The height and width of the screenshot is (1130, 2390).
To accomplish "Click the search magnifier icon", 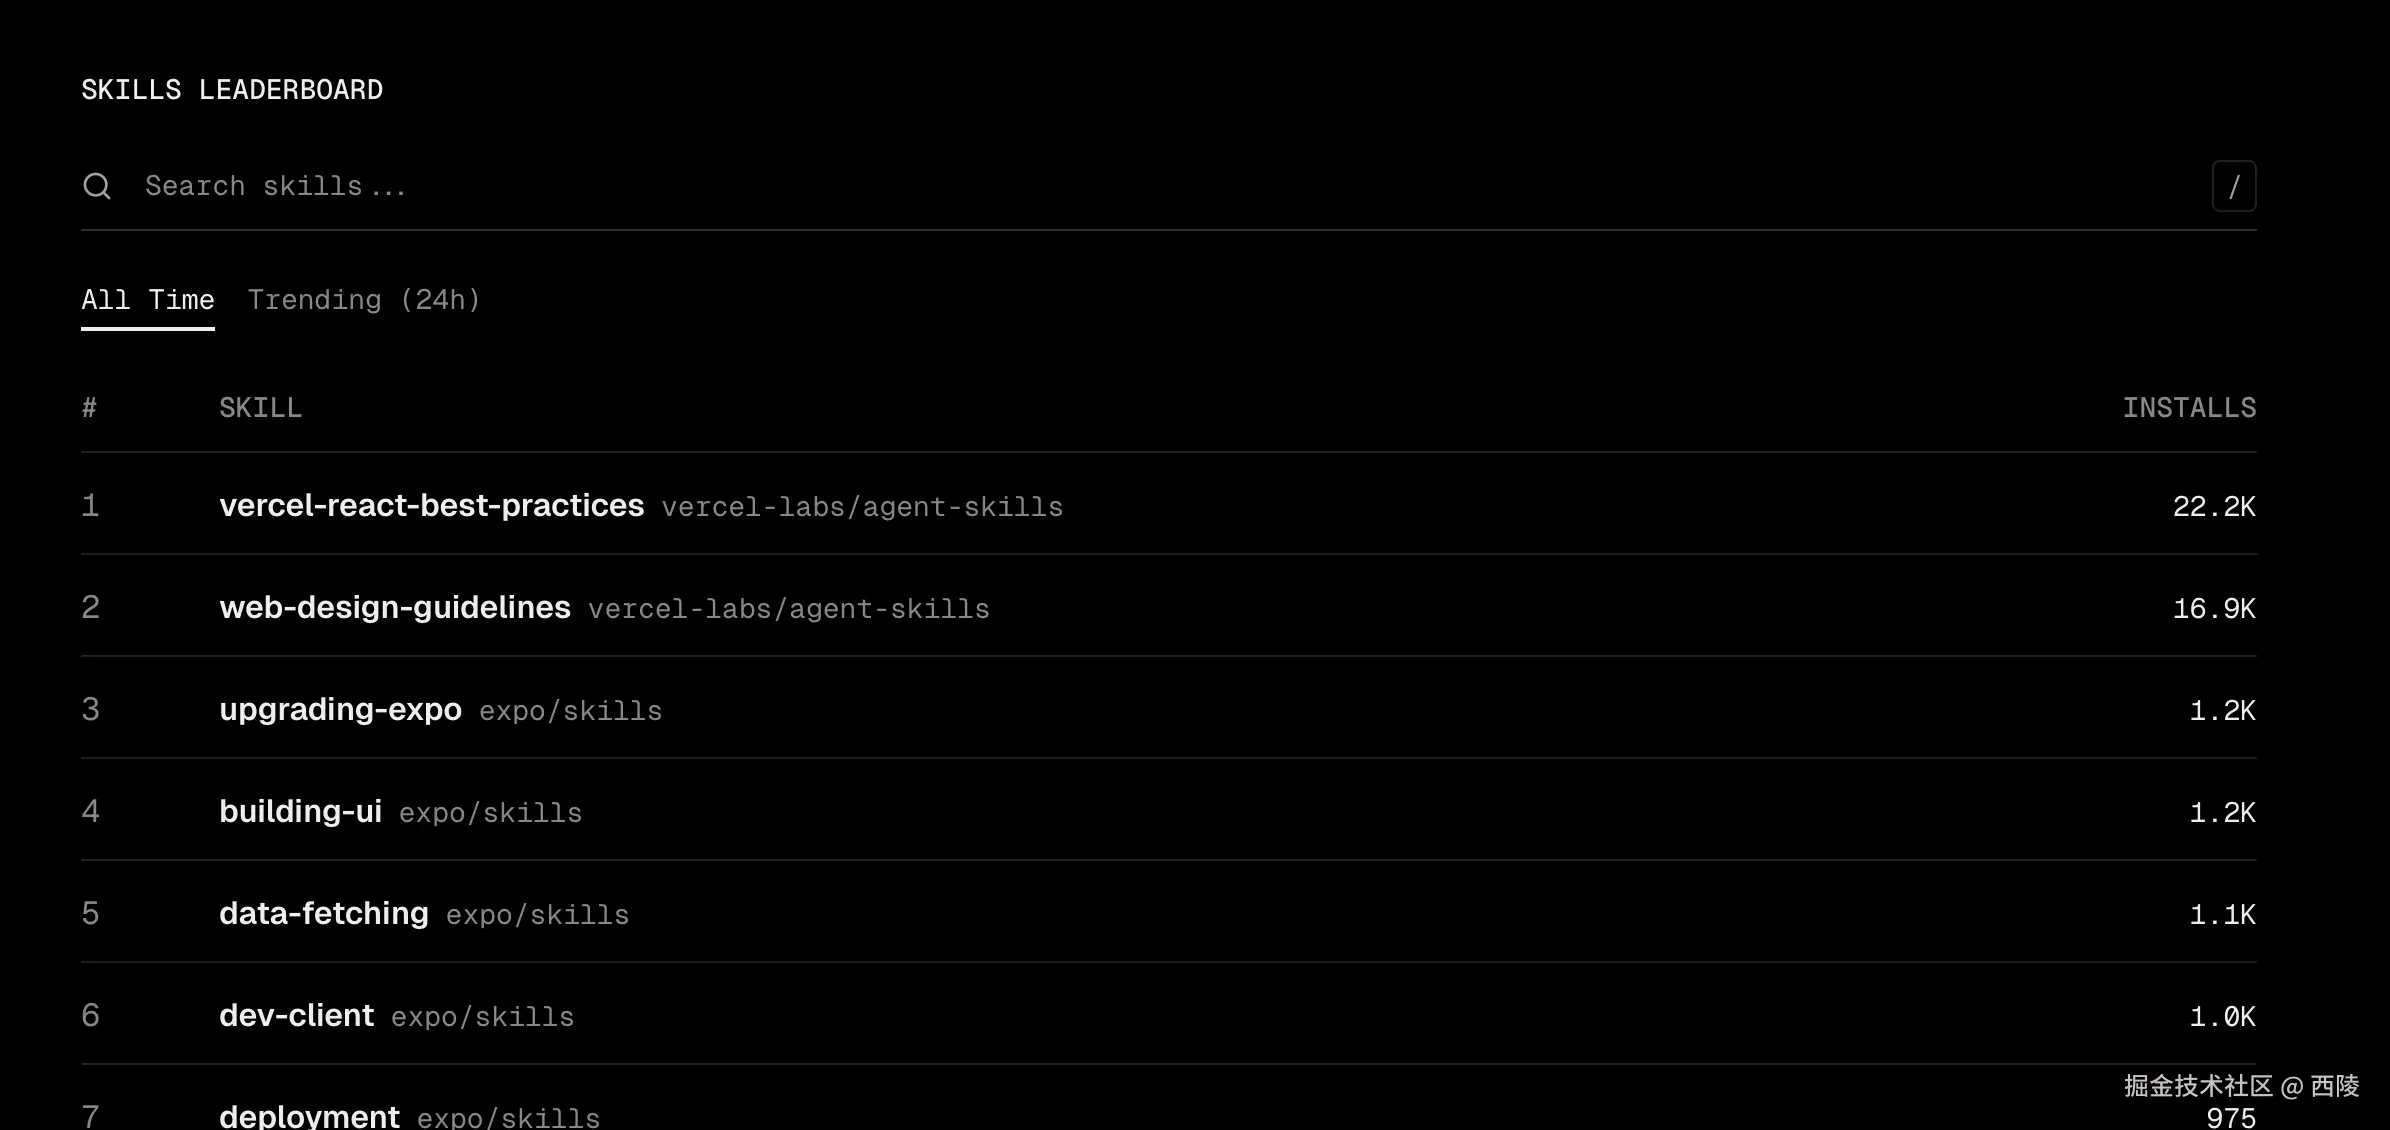I will [x=97, y=186].
